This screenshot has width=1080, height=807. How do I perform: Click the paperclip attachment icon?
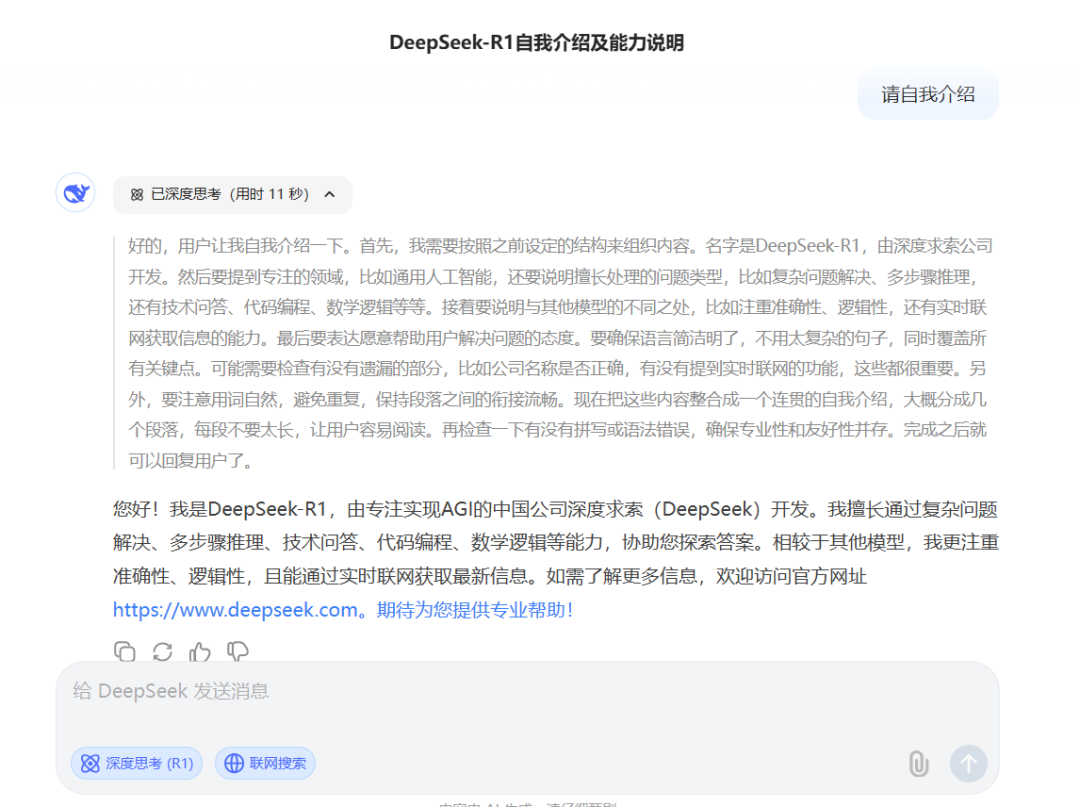(x=919, y=764)
